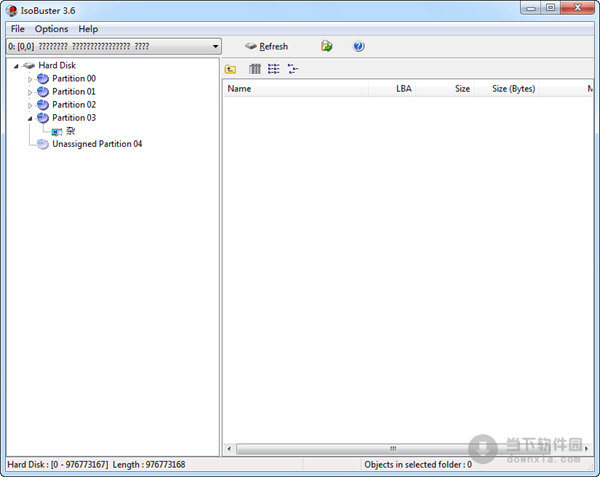
Task: Minimize the IsoBuster window
Action: 531,8
